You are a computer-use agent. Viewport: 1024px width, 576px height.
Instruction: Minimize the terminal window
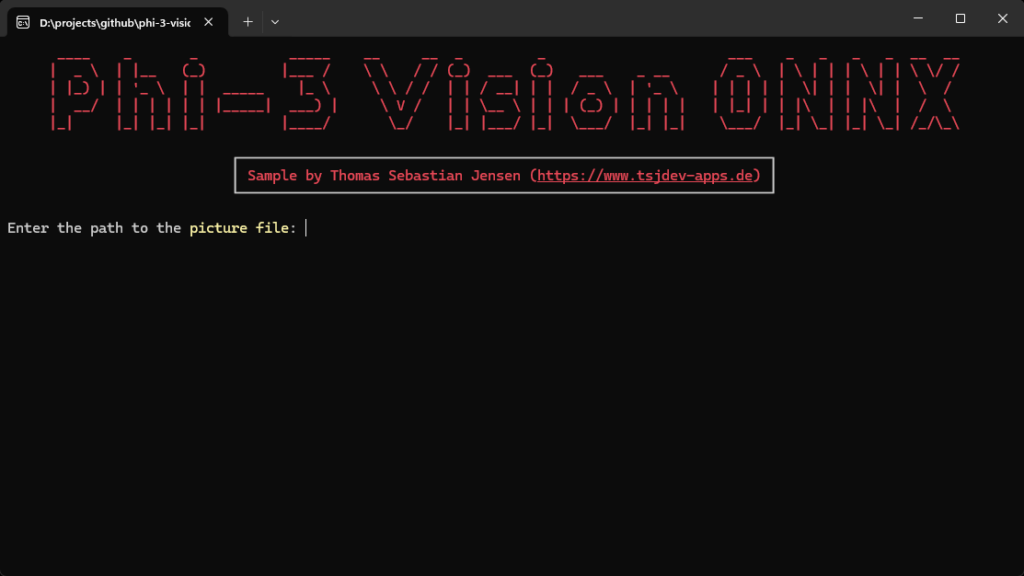[x=916, y=18]
